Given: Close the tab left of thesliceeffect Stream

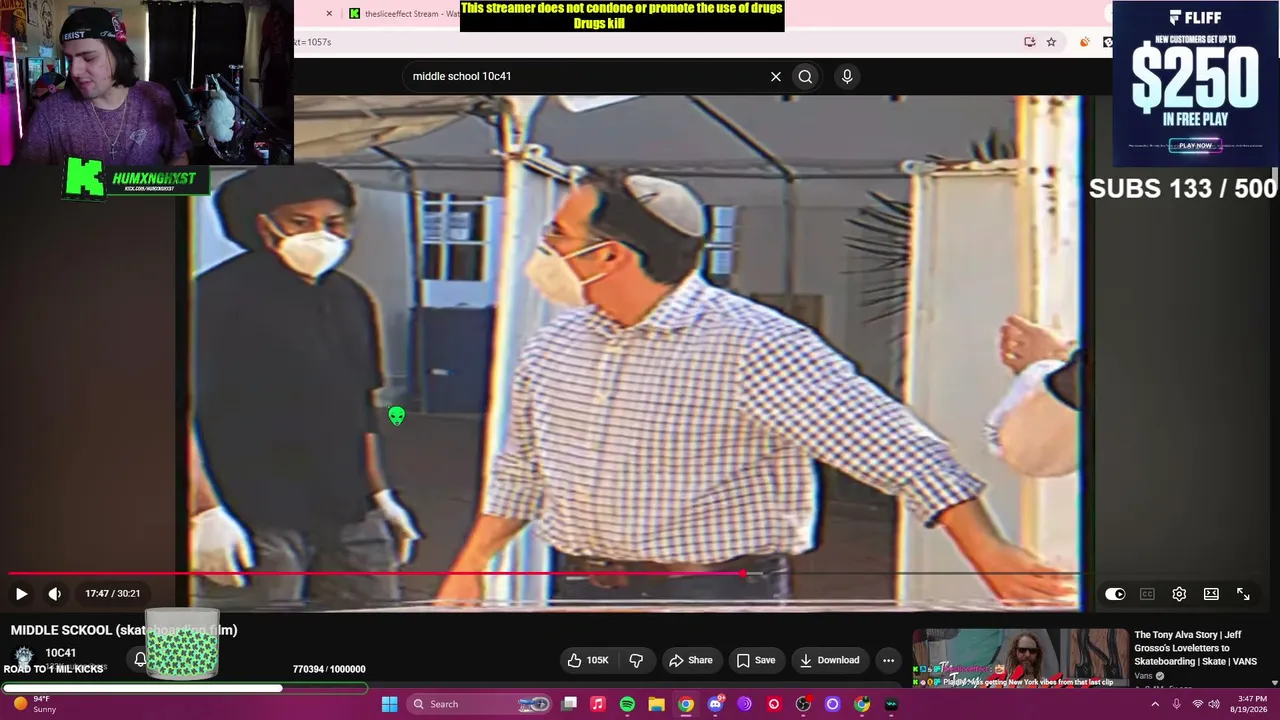Looking at the screenshot, I should 329,14.
